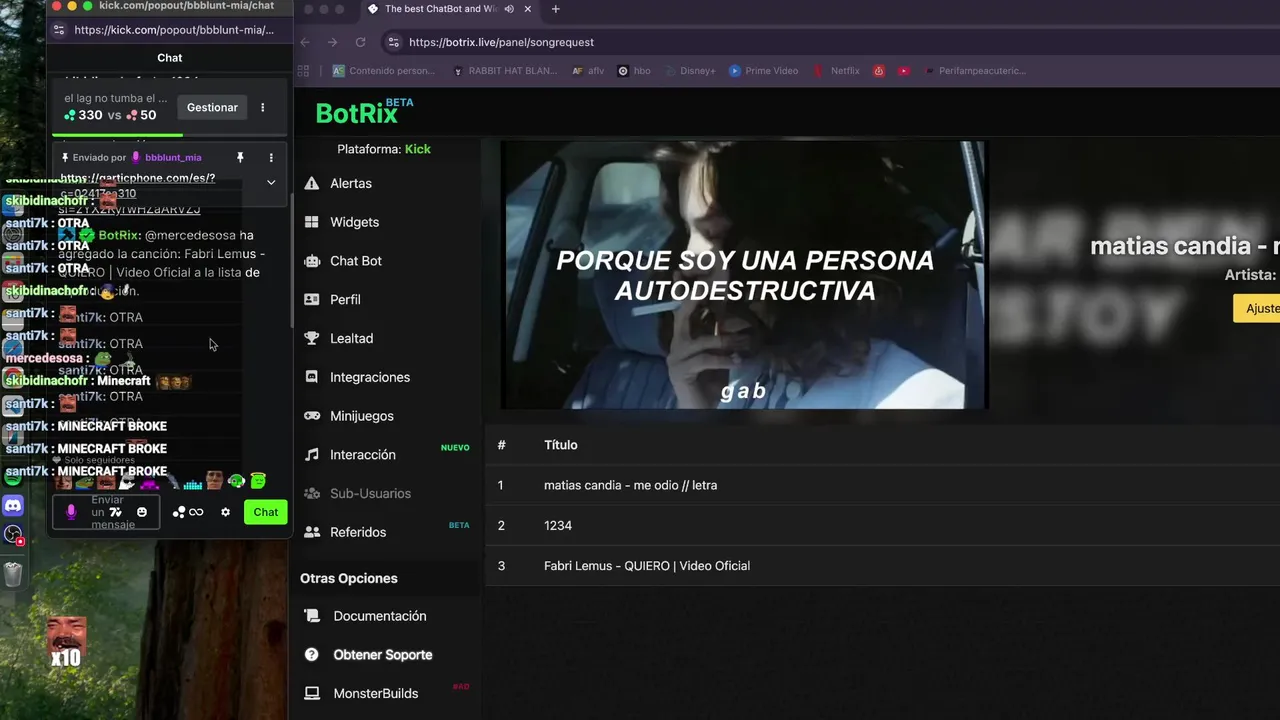The height and width of the screenshot is (720, 1280).
Task: Click Discord icon in the dock
Action: 13,507
